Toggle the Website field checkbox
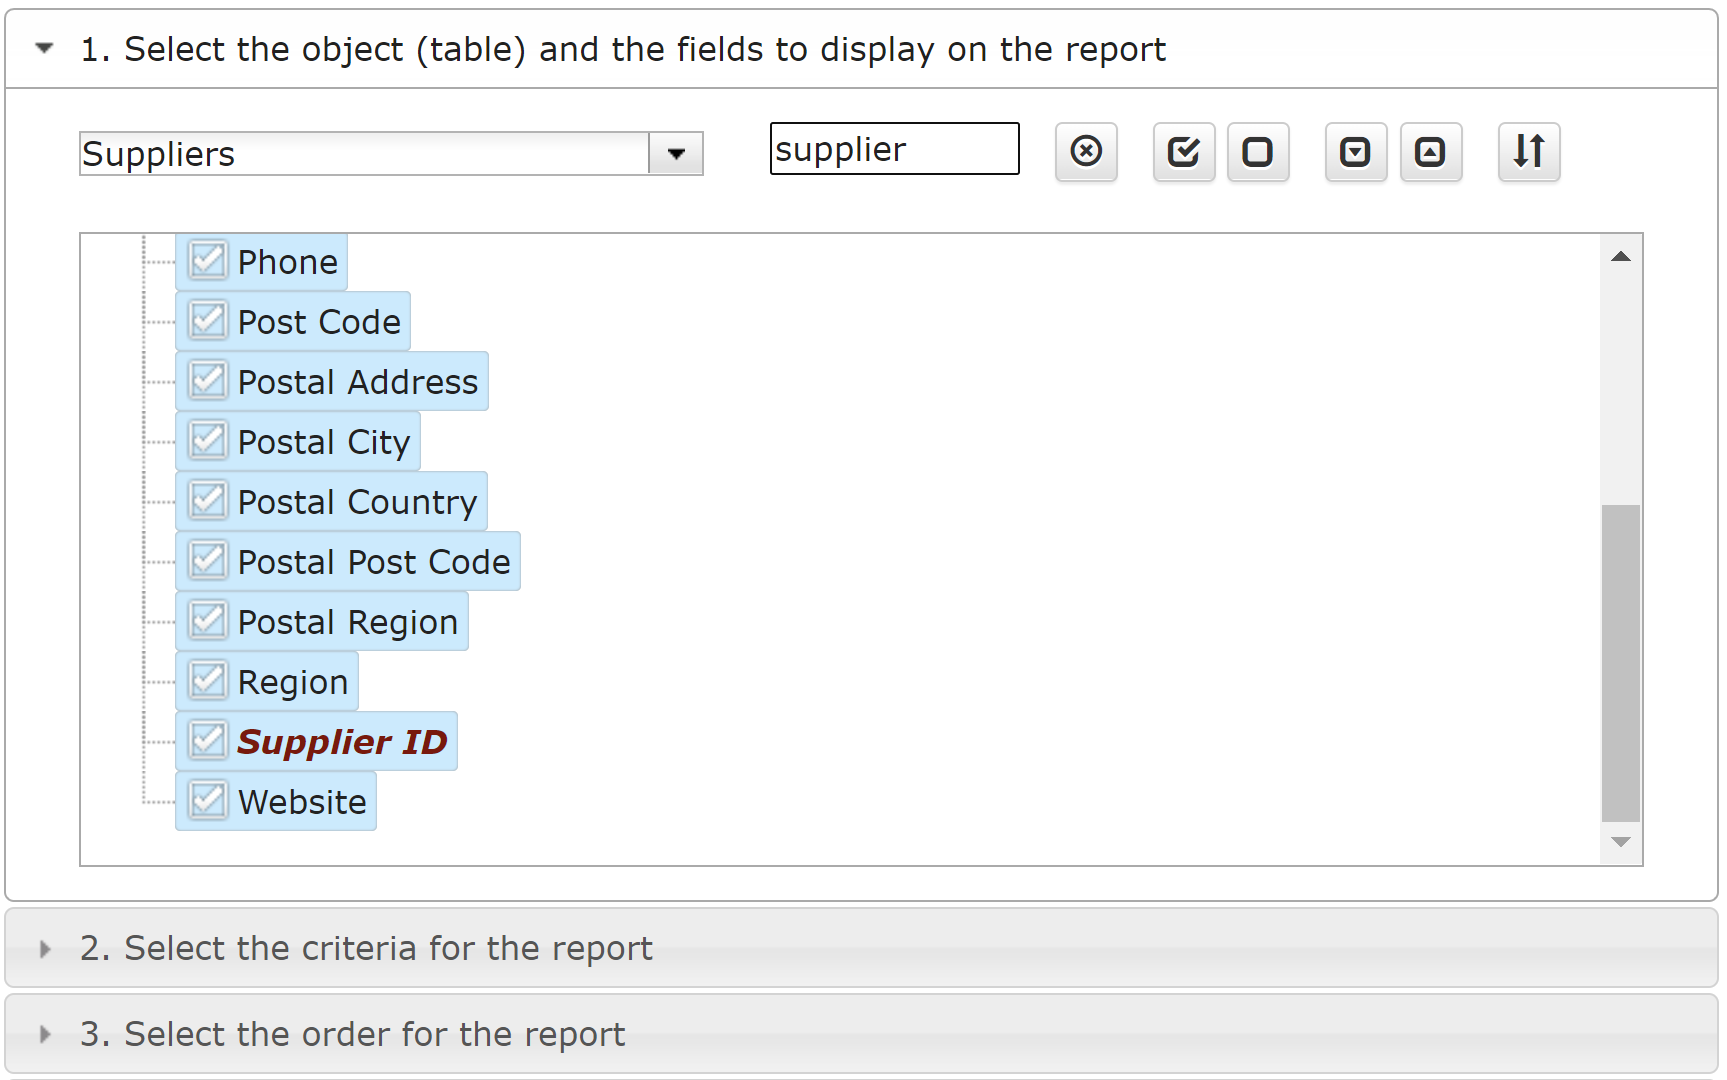The image size is (1727, 1080). click(x=208, y=801)
